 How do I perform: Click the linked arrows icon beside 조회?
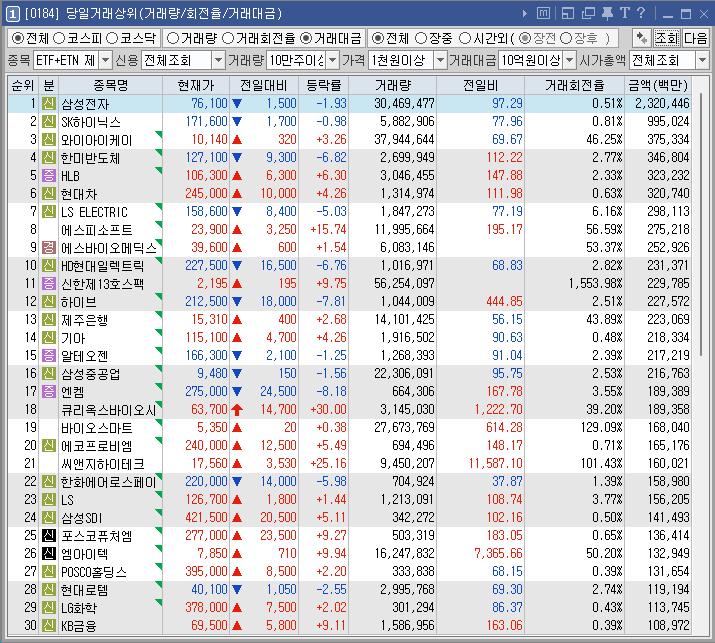[x=642, y=38]
